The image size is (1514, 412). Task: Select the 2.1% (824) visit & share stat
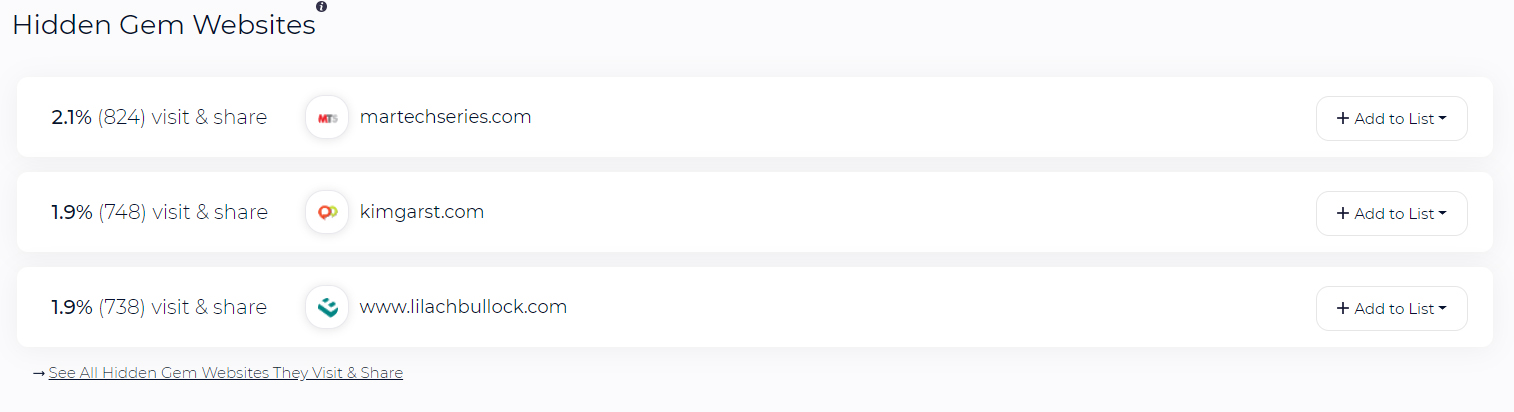159,117
